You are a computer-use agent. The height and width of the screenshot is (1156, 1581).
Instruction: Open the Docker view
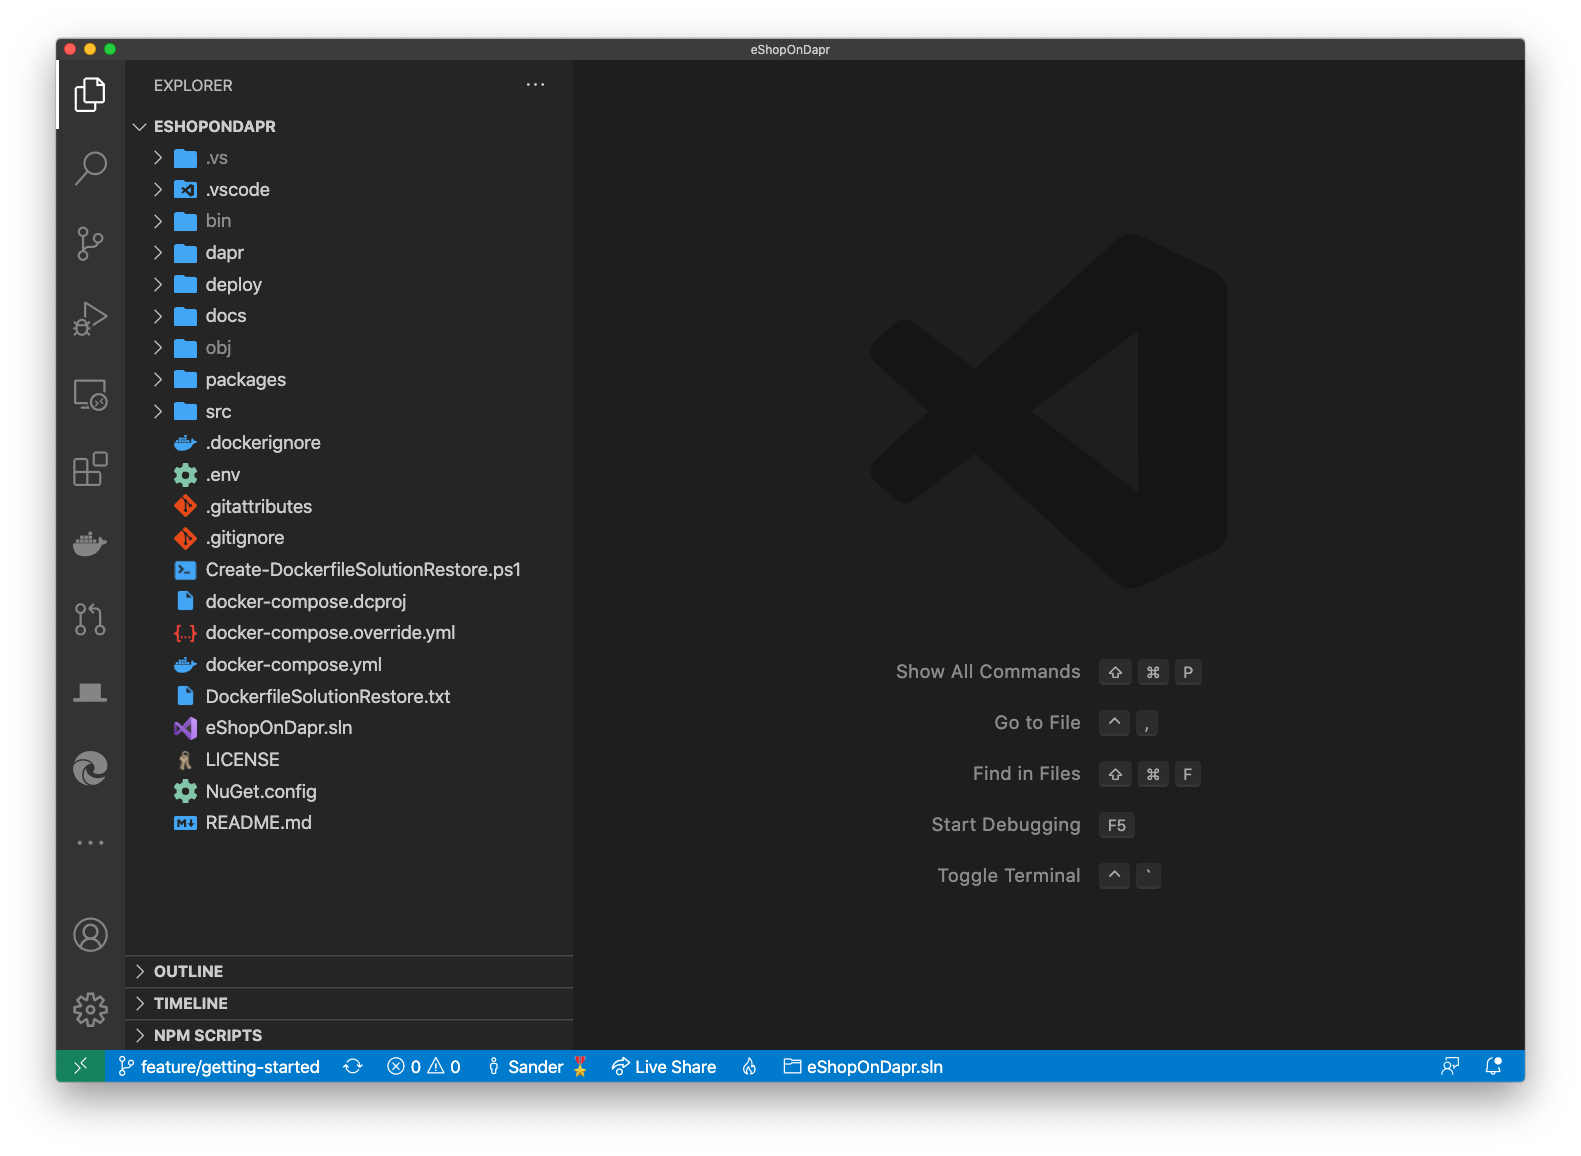[x=90, y=544]
